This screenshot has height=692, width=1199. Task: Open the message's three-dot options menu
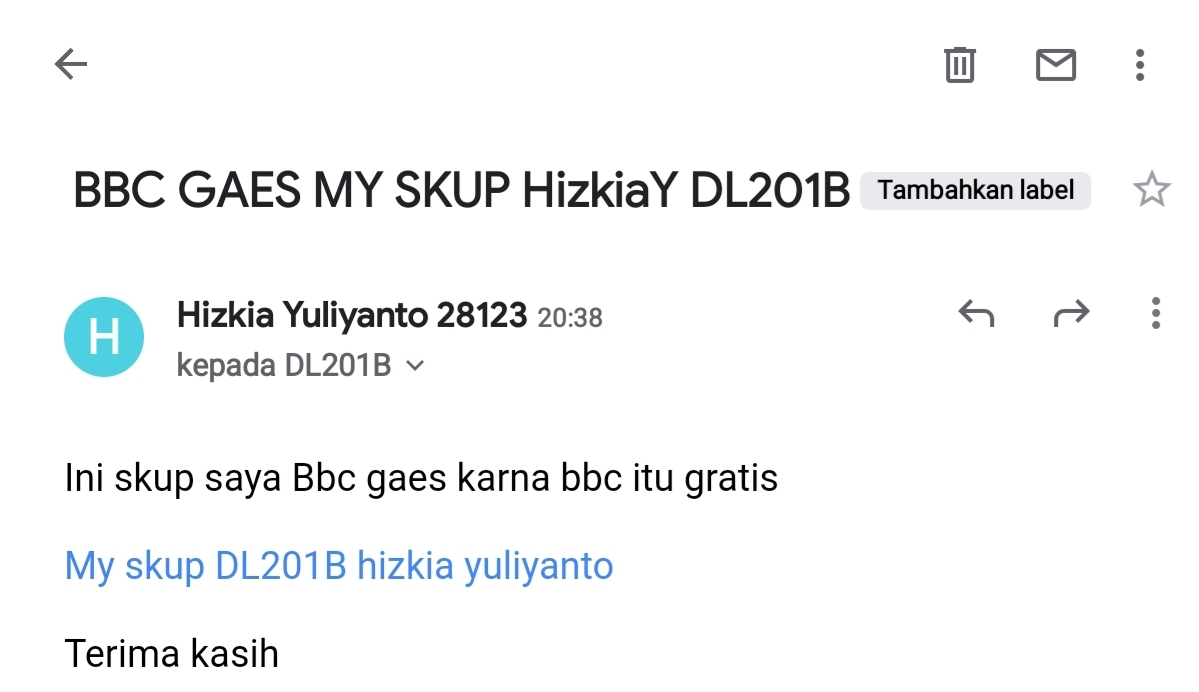click(1155, 314)
